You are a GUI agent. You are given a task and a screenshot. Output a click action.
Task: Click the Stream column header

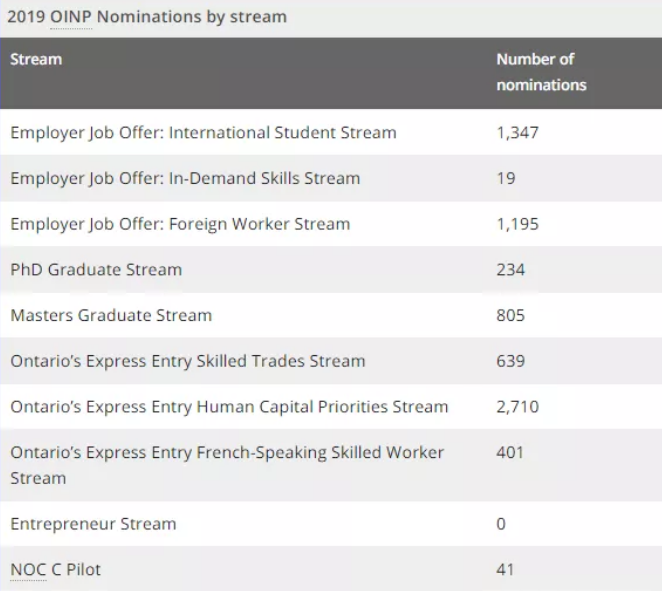click(x=36, y=59)
